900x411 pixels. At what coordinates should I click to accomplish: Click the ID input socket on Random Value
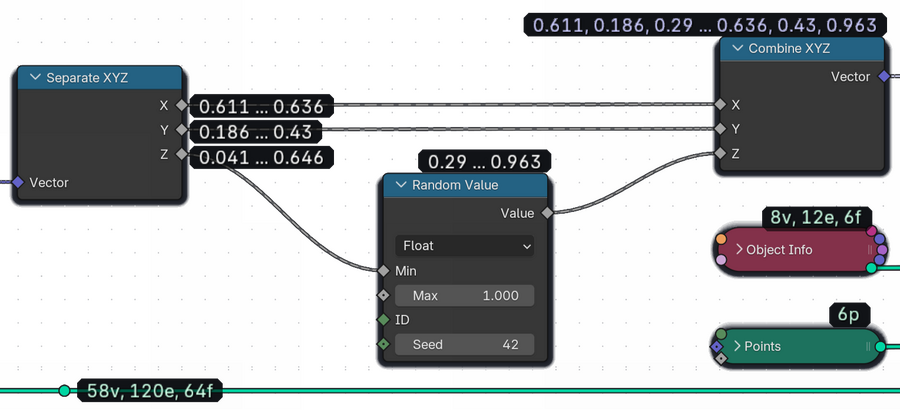(384, 320)
